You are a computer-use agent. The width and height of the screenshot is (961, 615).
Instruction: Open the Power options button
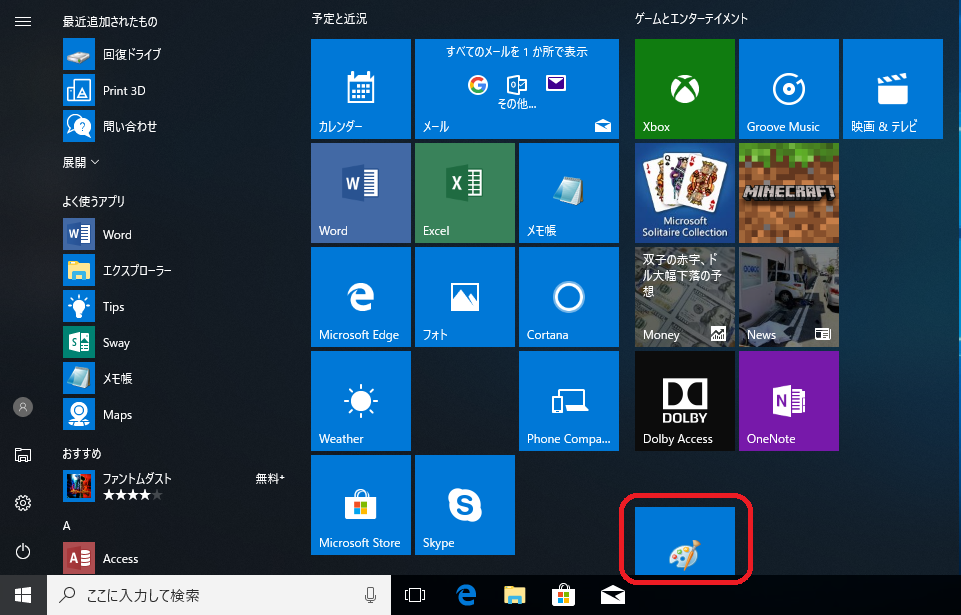[x=23, y=551]
